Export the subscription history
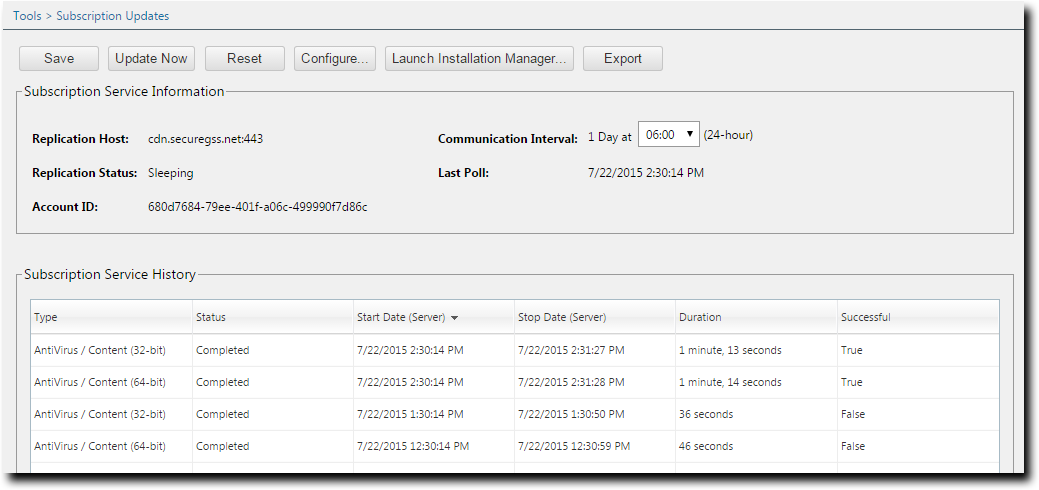 tap(622, 58)
